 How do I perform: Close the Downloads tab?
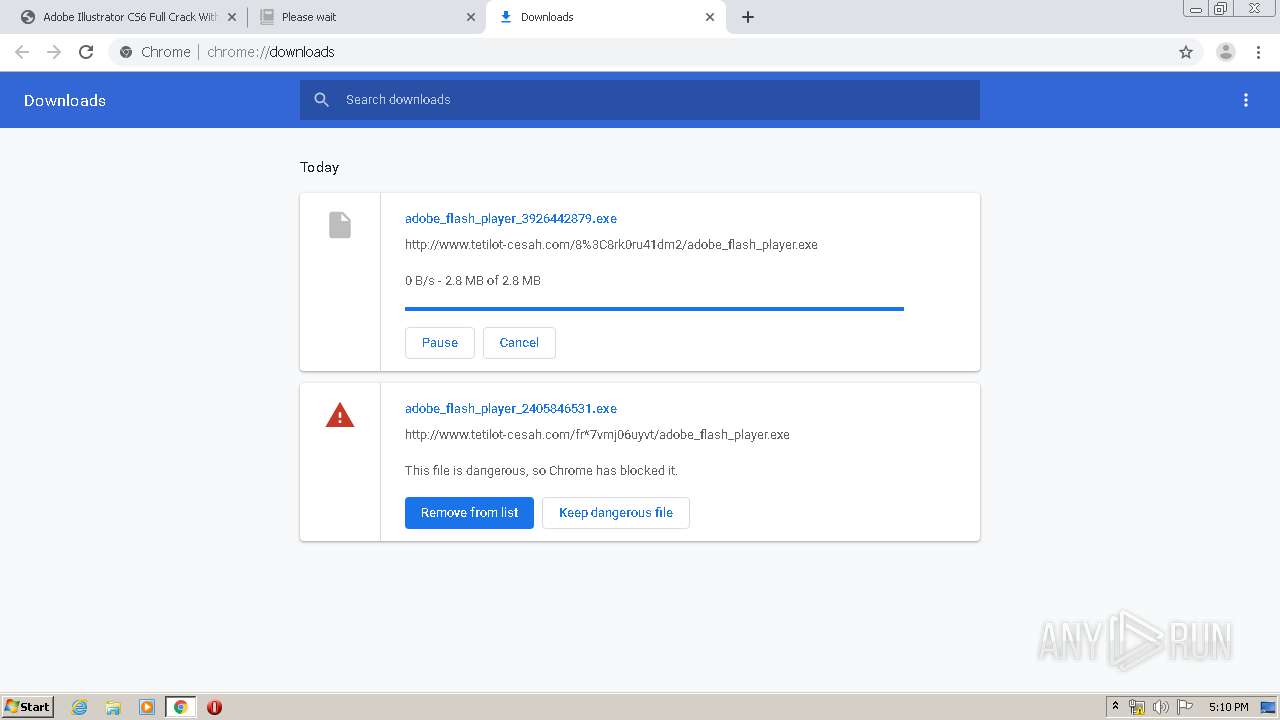tap(710, 17)
